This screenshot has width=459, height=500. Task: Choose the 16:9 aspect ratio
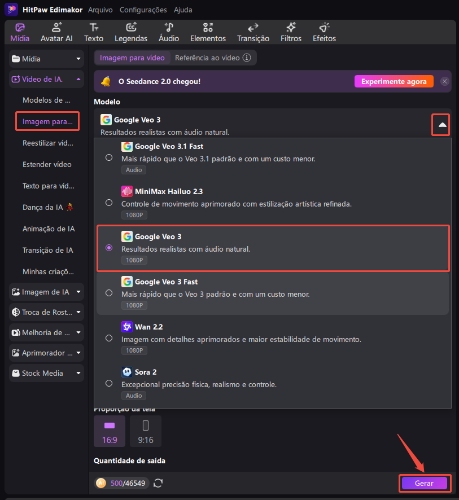click(x=110, y=431)
